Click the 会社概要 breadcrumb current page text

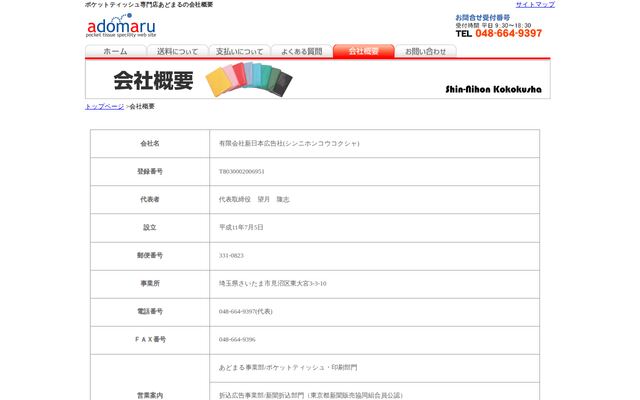(x=142, y=107)
